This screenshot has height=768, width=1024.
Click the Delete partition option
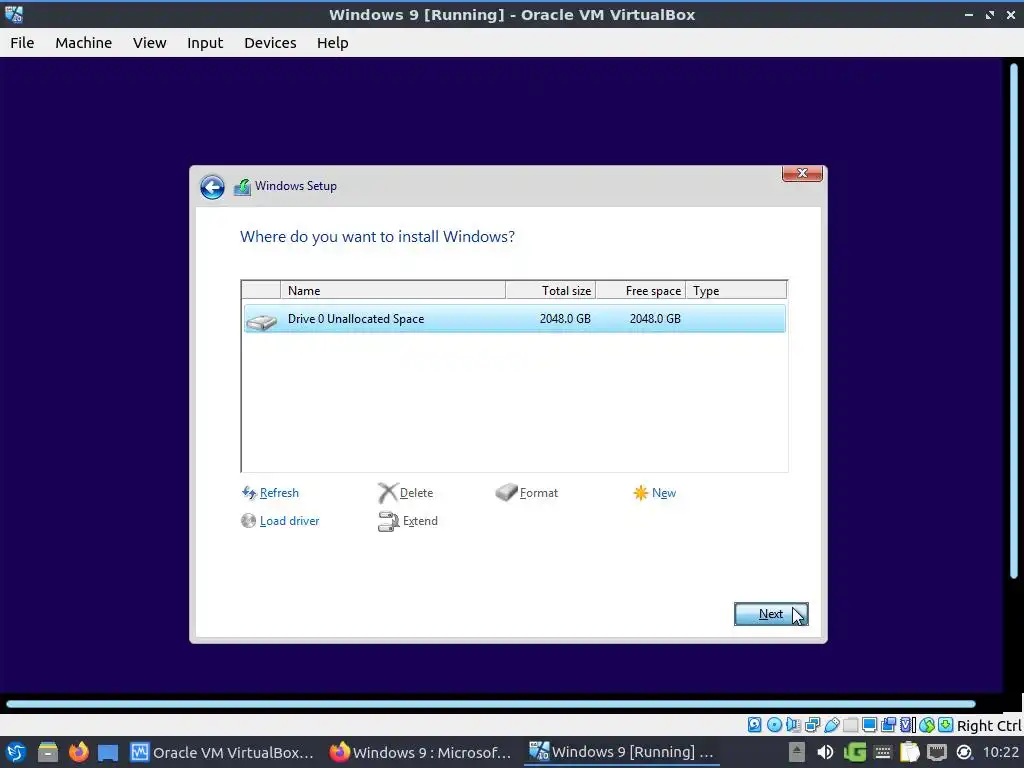(x=406, y=493)
